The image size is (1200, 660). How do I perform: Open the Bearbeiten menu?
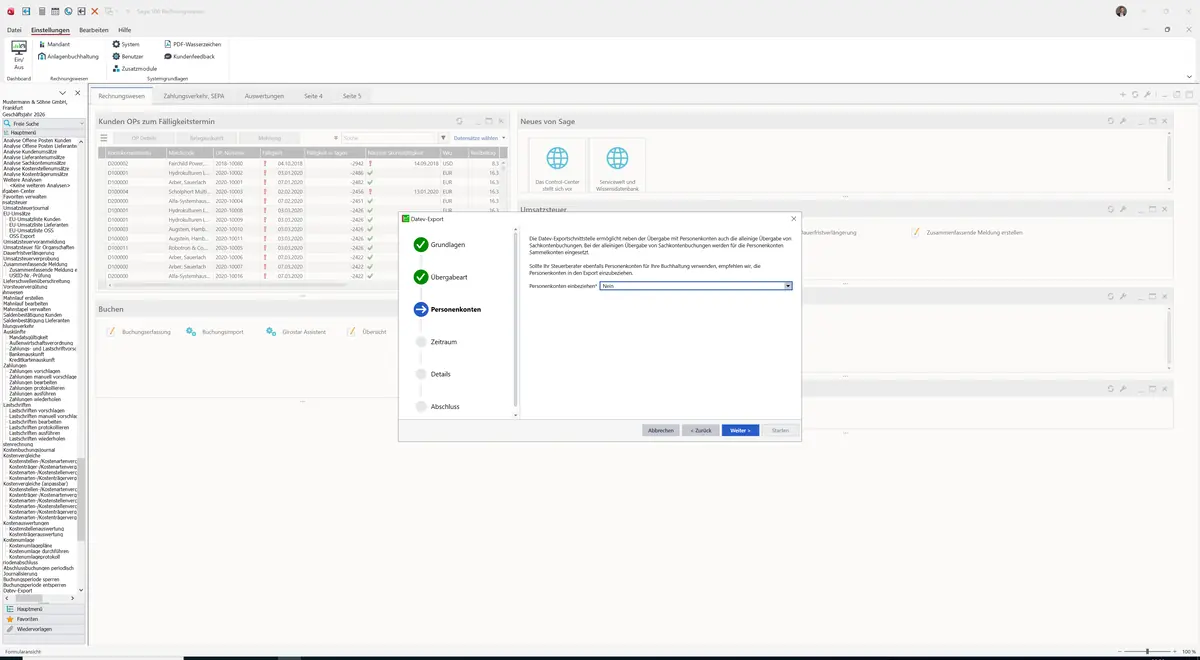[x=94, y=30]
